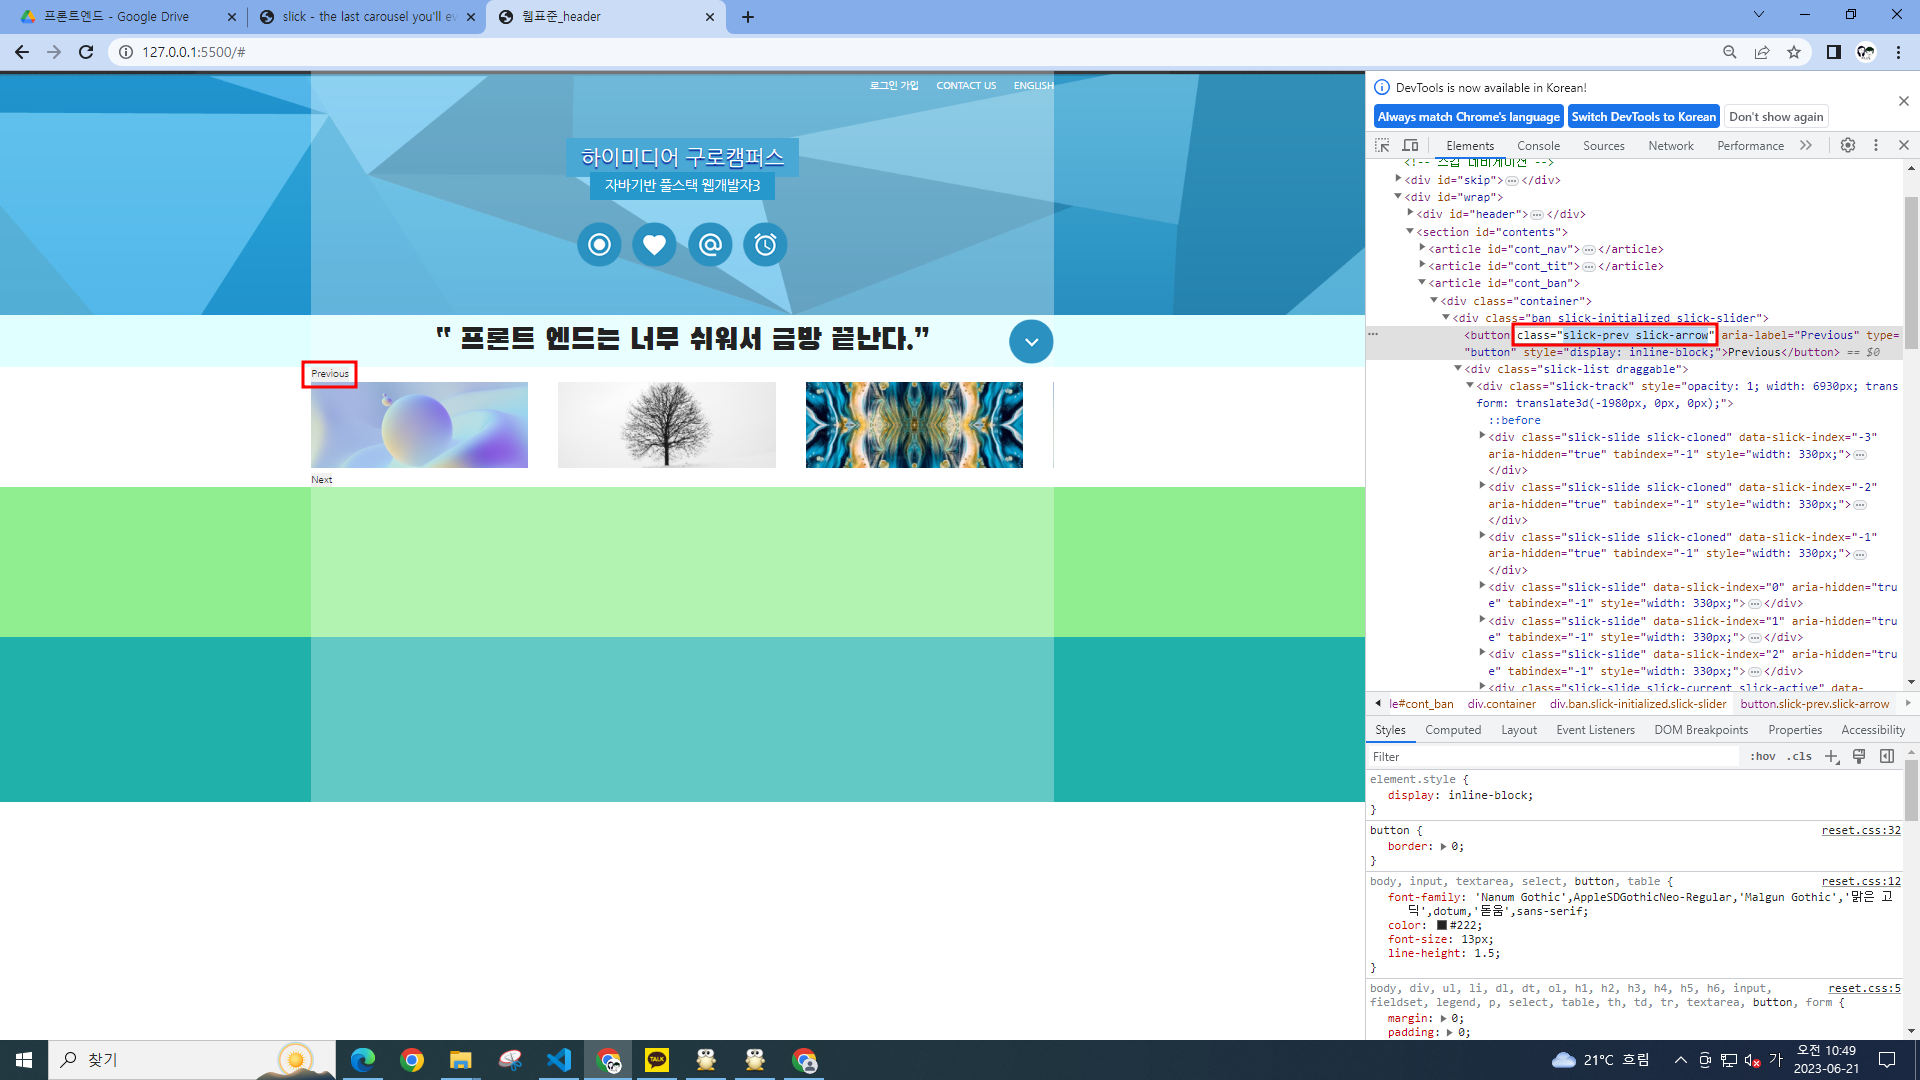Viewport: 1920px width, 1080px height.
Task: Bookmark this page with the star icon
Action: [x=1794, y=52]
